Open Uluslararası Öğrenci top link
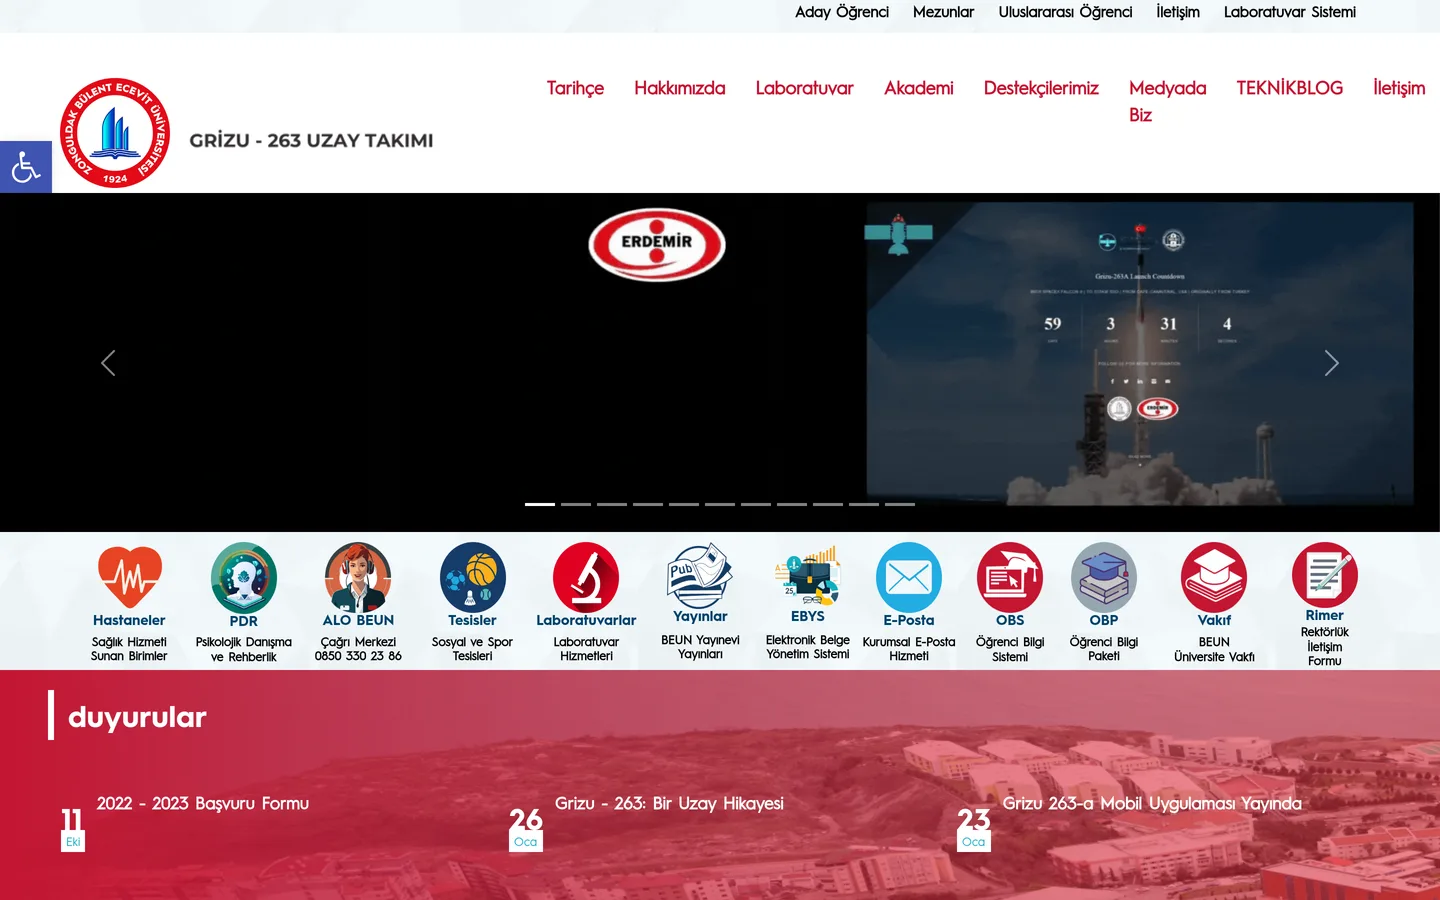The image size is (1440, 900). pos(1065,12)
